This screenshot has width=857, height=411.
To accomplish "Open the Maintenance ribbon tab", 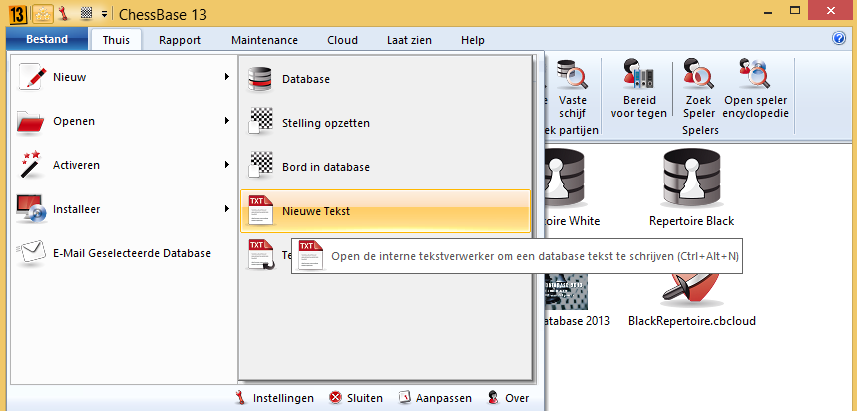I will pos(264,40).
